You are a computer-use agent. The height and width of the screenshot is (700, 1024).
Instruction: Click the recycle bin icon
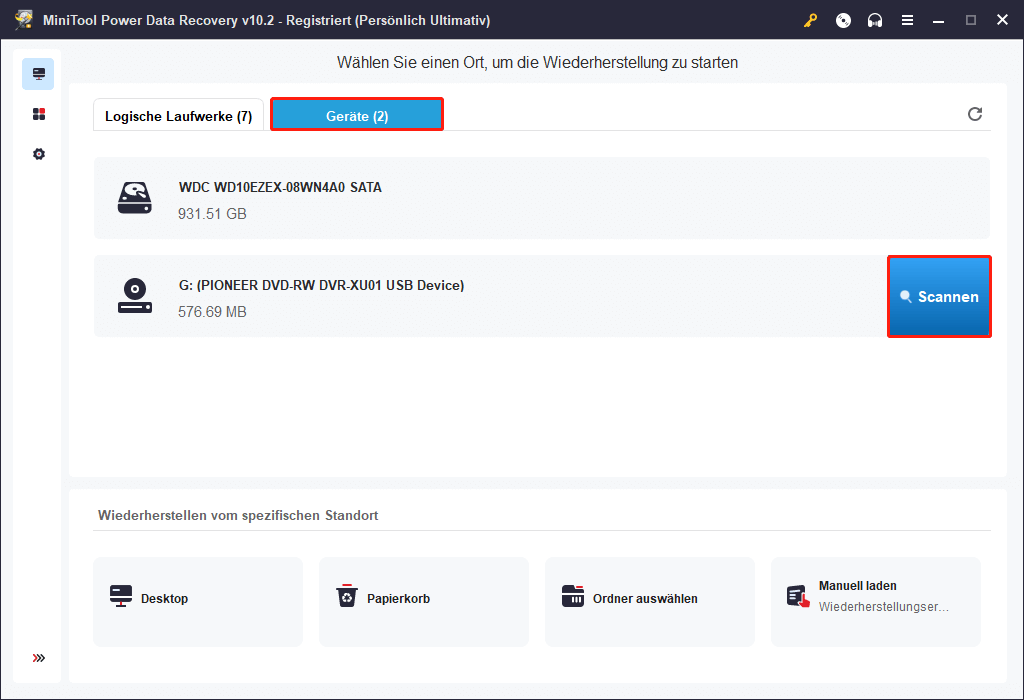click(x=347, y=596)
